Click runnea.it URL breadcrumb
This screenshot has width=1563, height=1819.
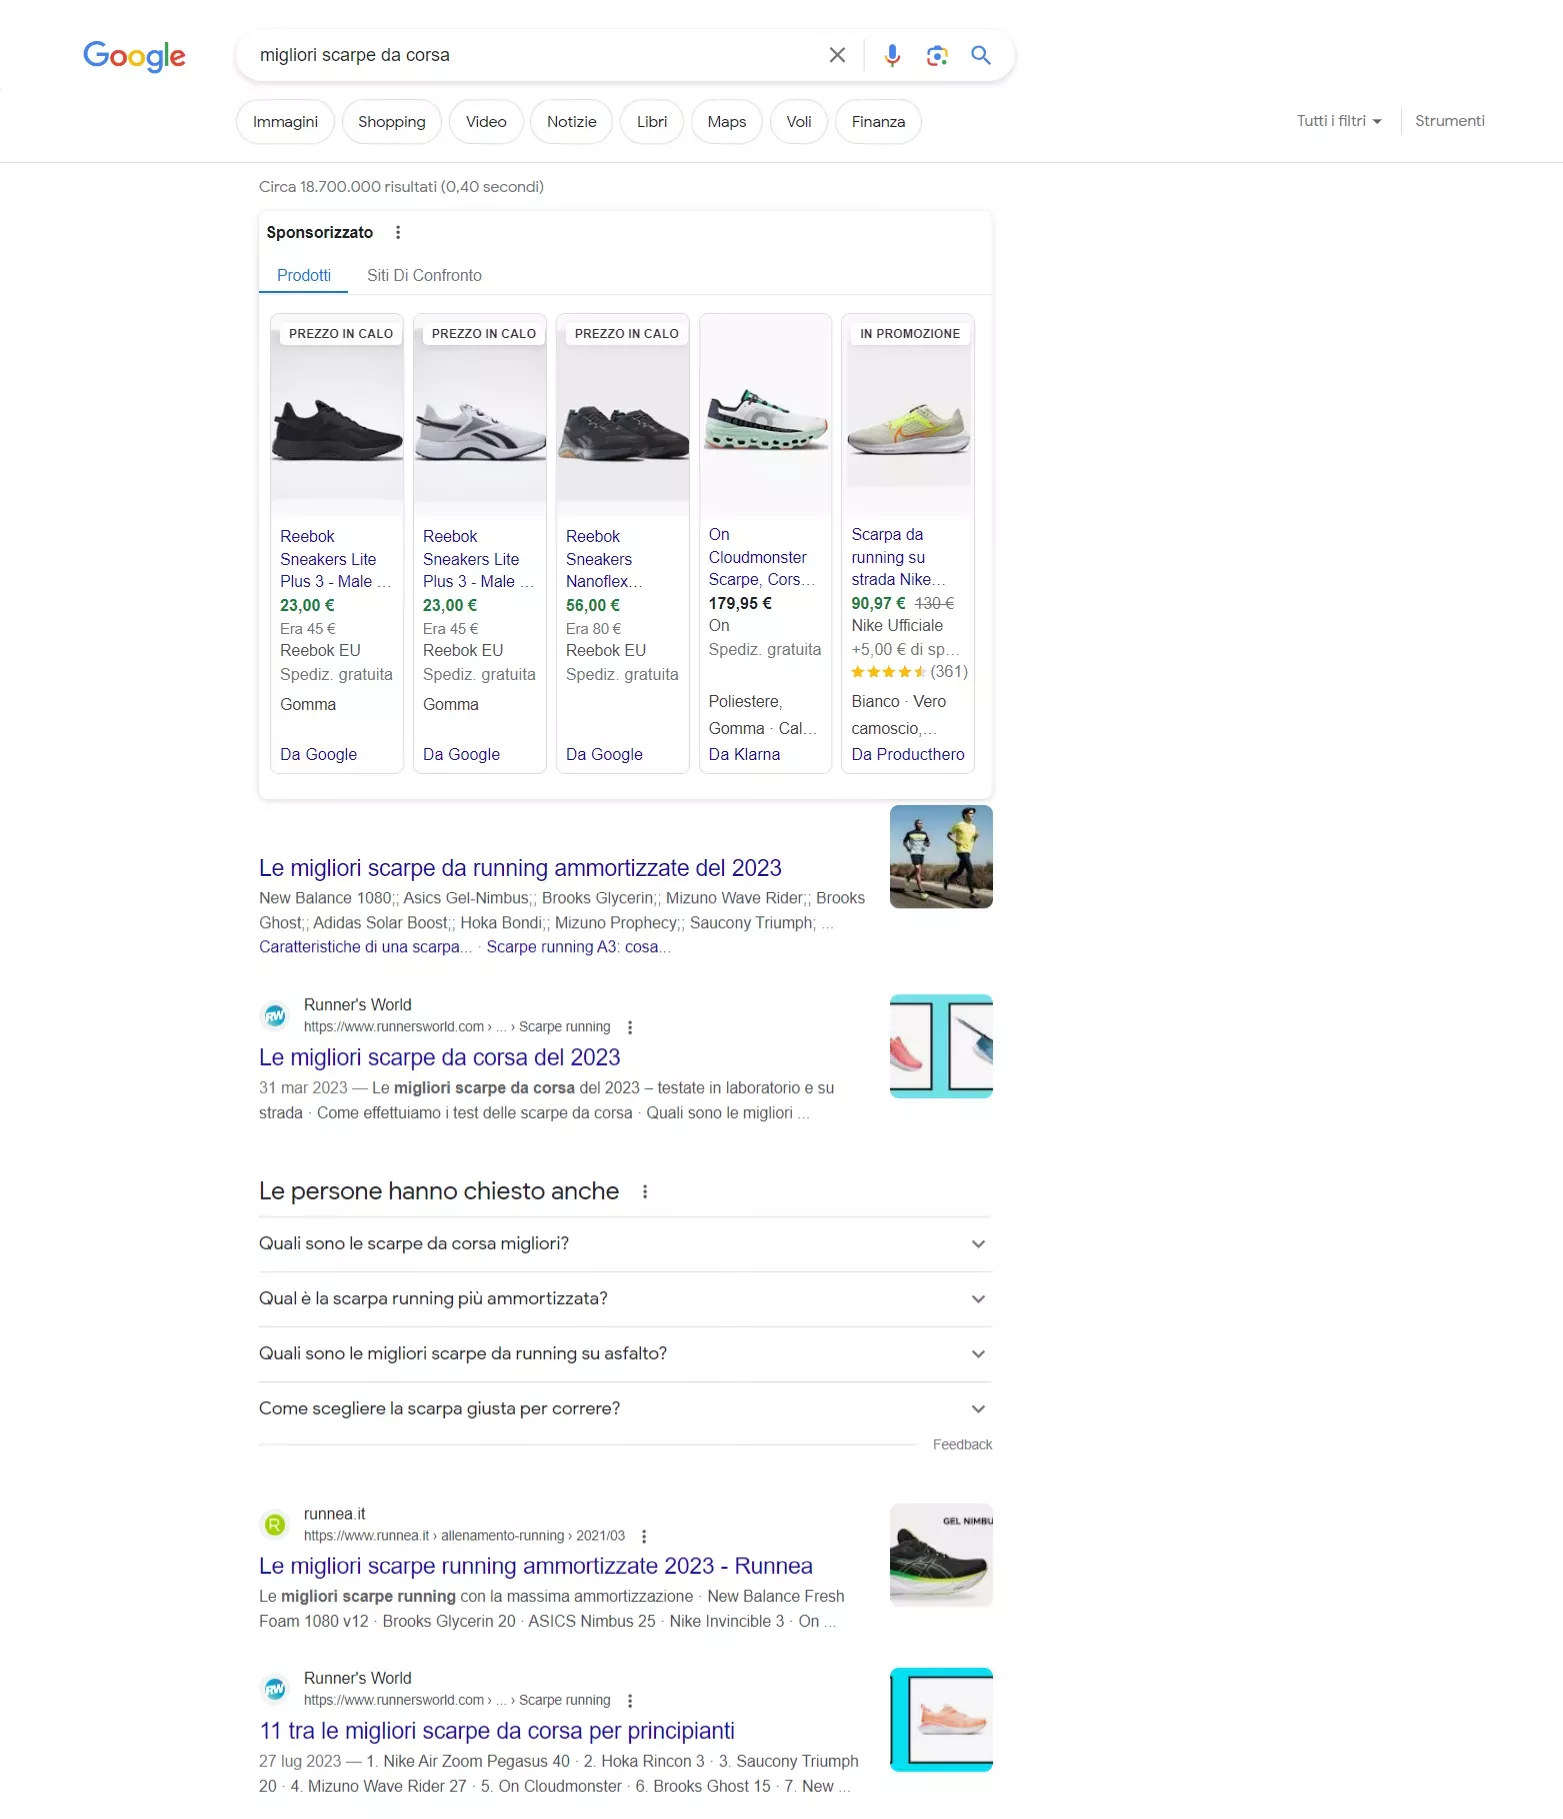tap(464, 1536)
